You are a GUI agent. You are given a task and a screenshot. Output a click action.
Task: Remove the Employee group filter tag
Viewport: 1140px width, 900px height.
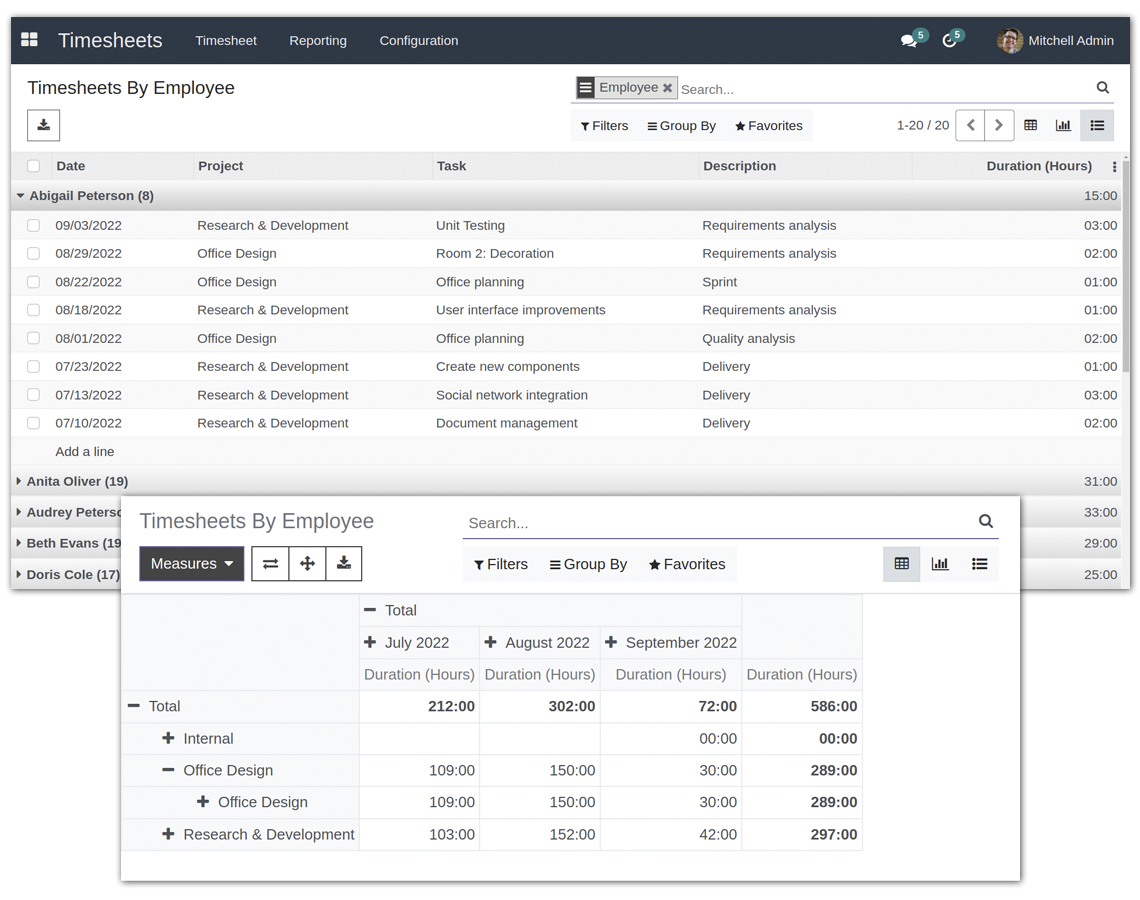click(667, 88)
